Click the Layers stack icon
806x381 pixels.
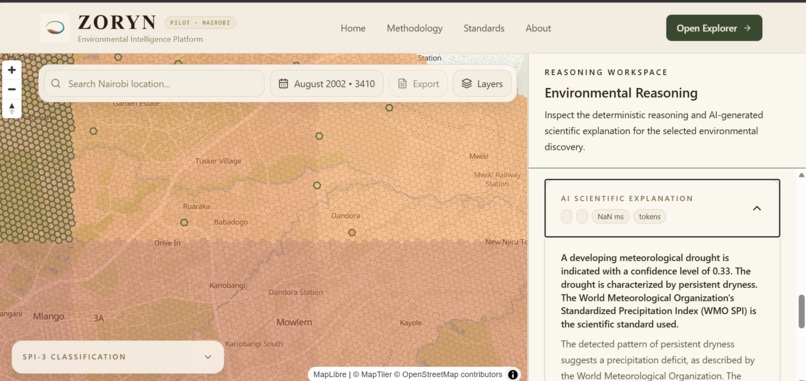coord(466,84)
